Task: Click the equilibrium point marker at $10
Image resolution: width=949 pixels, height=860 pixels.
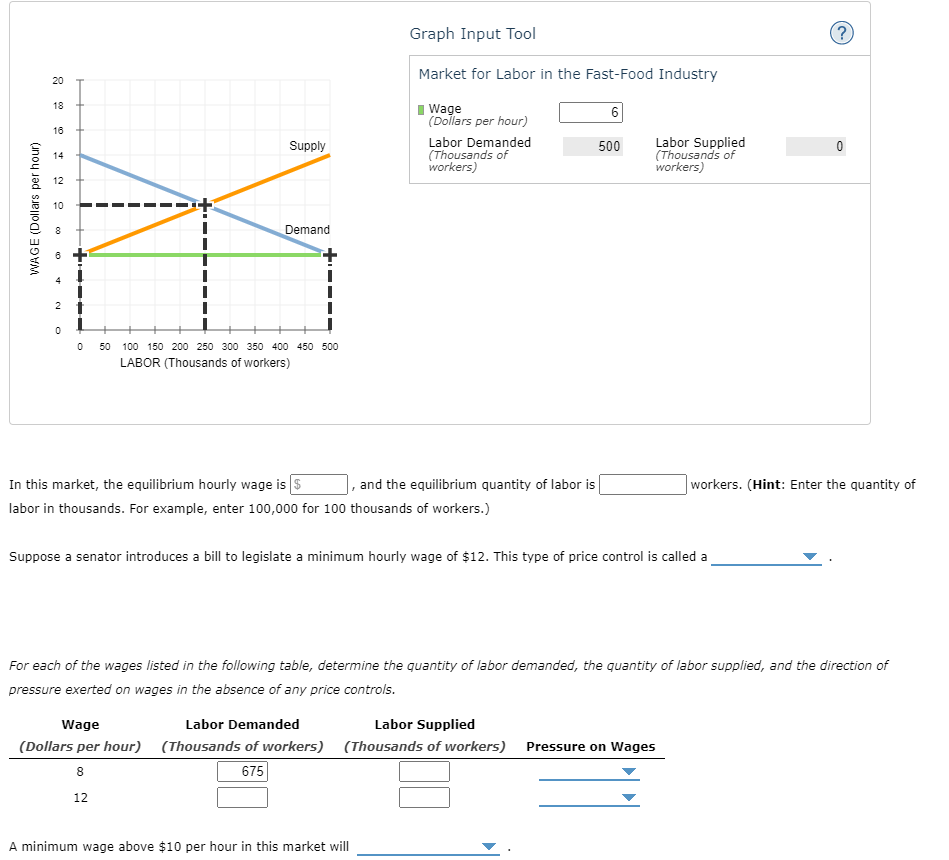Action: [205, 204]
